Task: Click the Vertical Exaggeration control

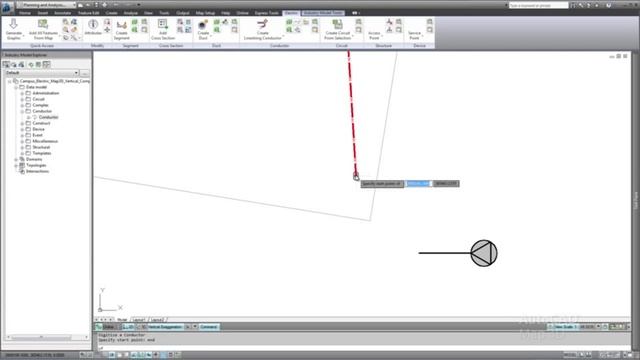Action: [x=165, y=327]
